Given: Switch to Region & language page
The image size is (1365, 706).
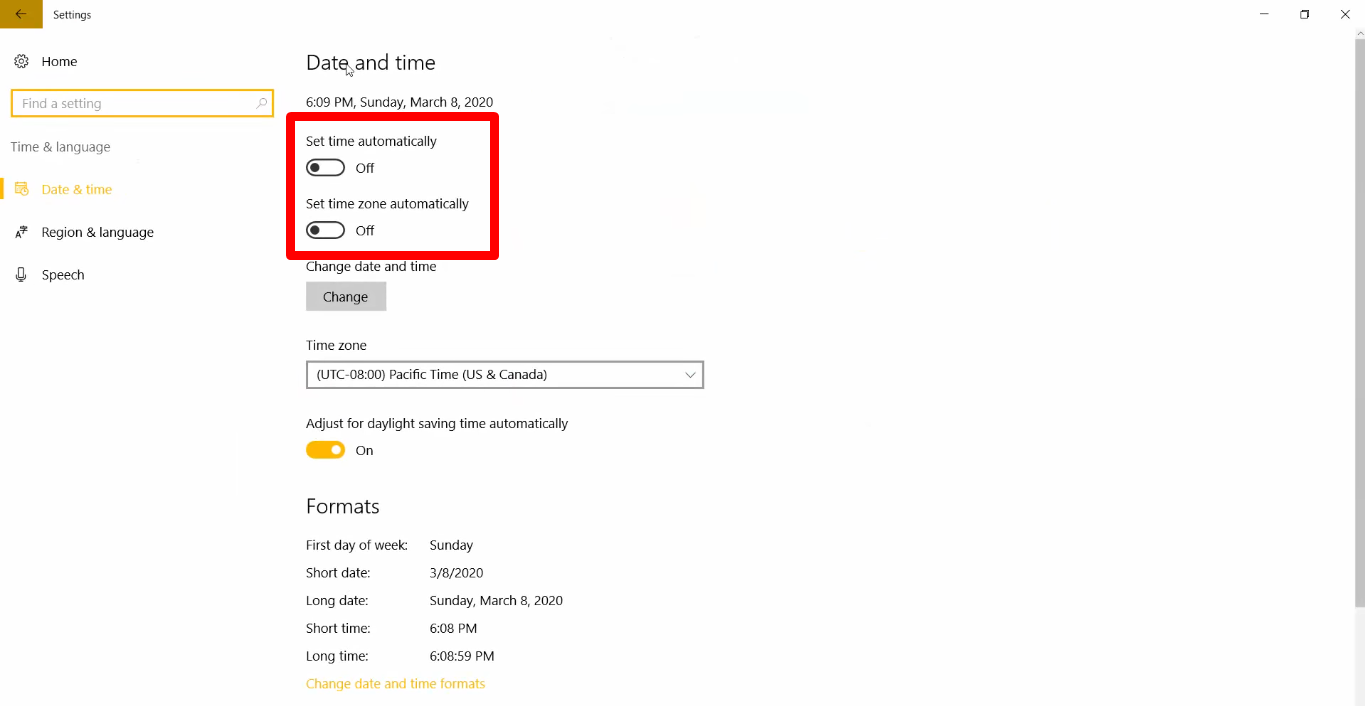Looking at the screenshot, I should 96,231.
